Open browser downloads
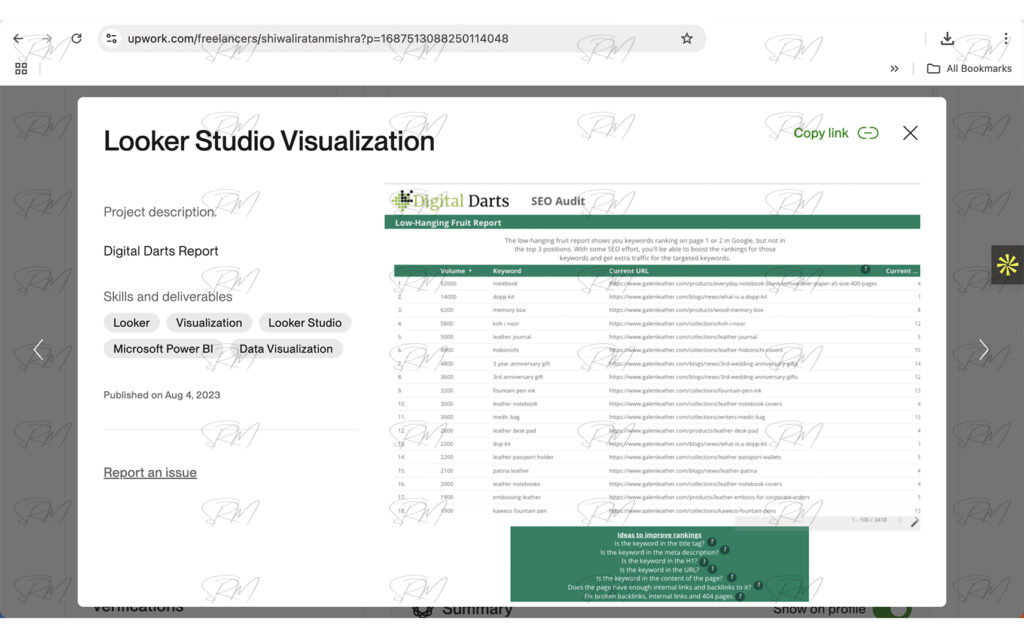 coord(947,39)
